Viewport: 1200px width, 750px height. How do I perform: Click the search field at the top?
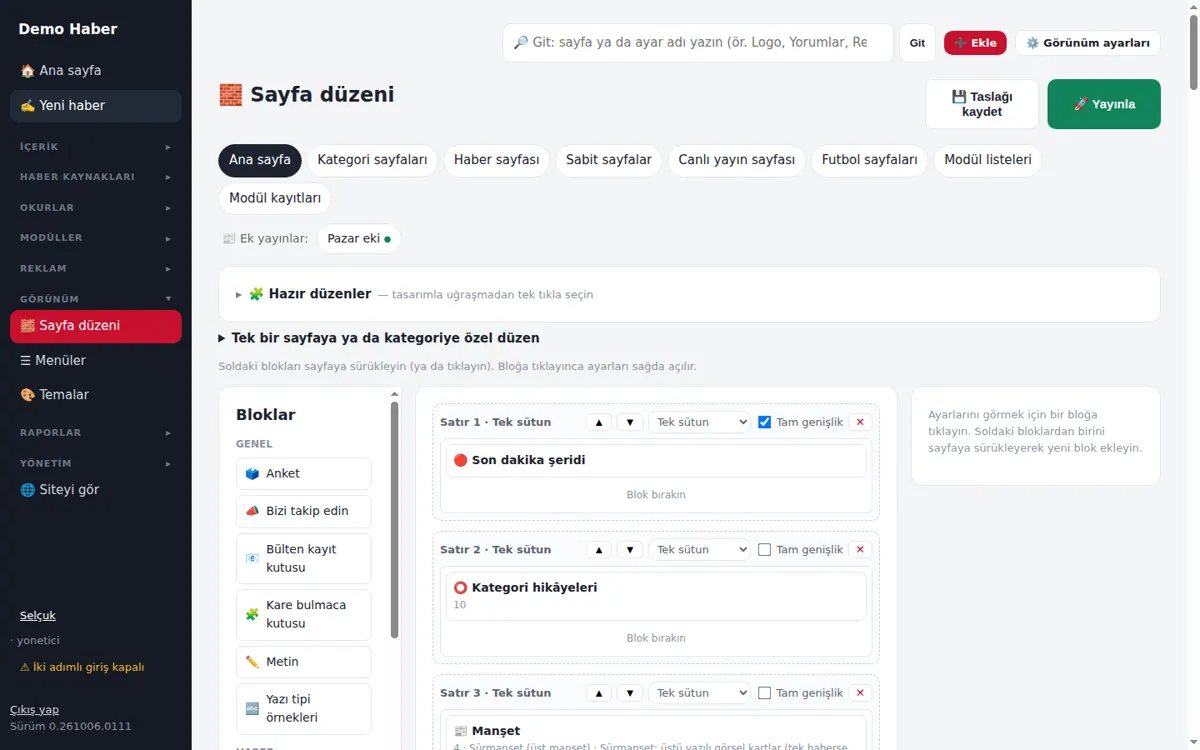click(x=698, y=43)
